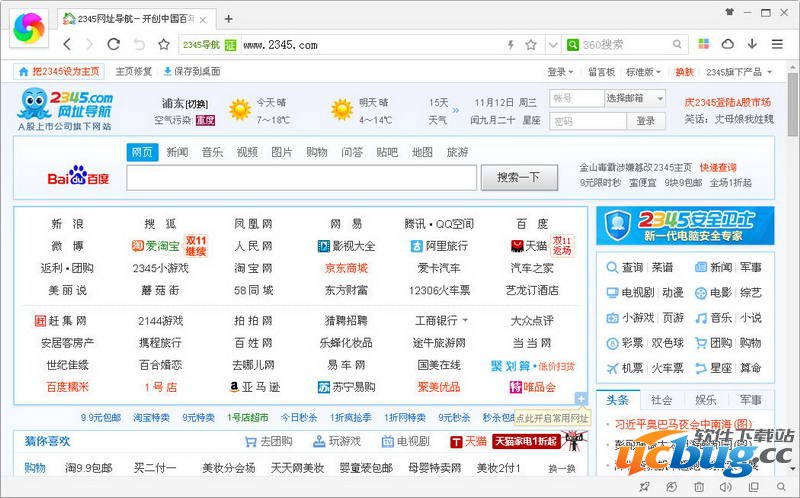Click 切换 city switch link
This screenshot has height=498, width=800.
coord(196,104)
